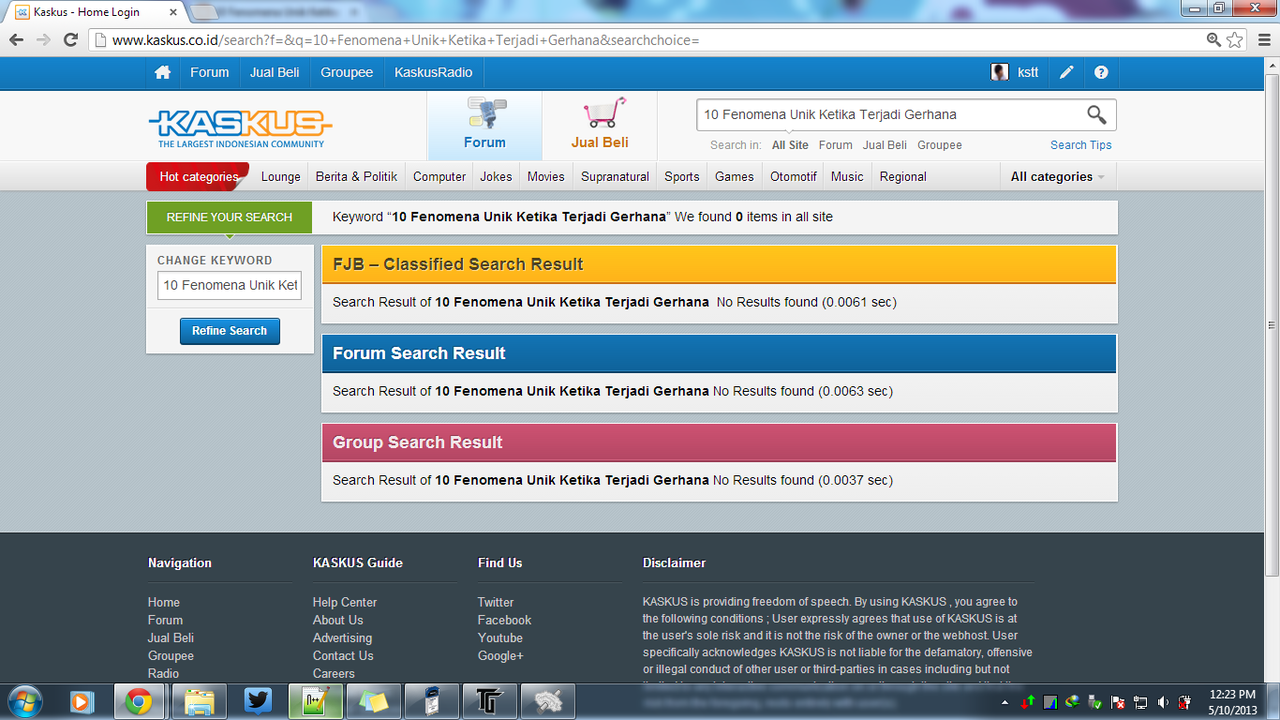Click the Search Tips link
The height and width of the screenshot is (720, 1280).
click(x=1081, y=145)
